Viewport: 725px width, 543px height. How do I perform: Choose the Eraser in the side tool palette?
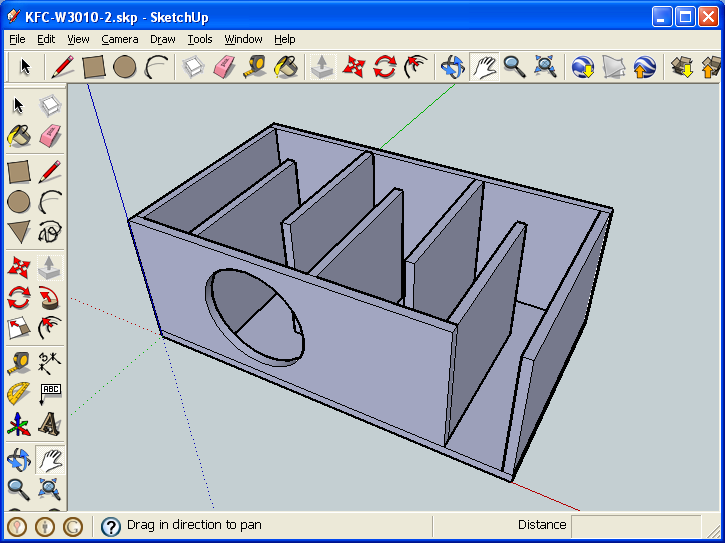(x=49, y=136)
